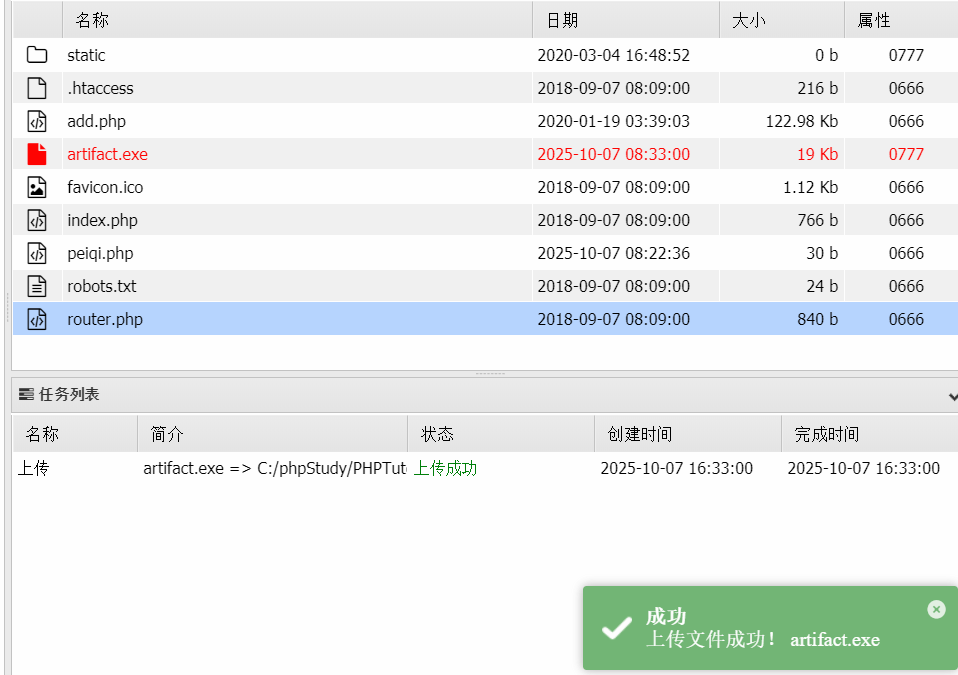Sort files by the 属性 column header
The image size is (958, 675).
coord(874,20)
